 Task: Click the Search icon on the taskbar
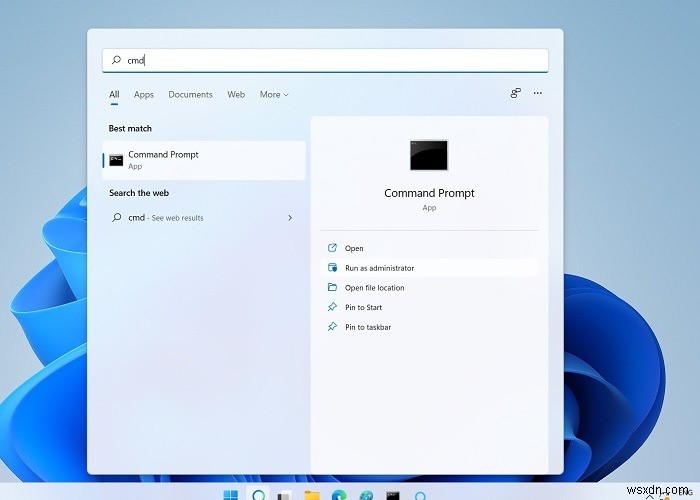258,495
